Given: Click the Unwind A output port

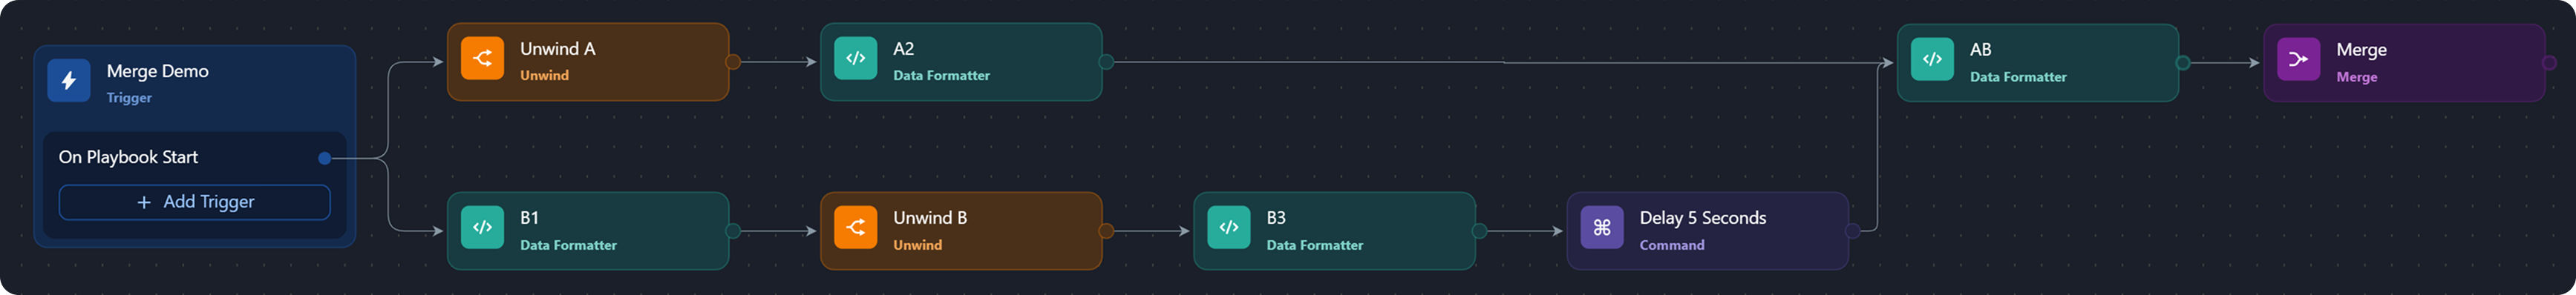Looking at the screenshot, I should coord(732,62).
